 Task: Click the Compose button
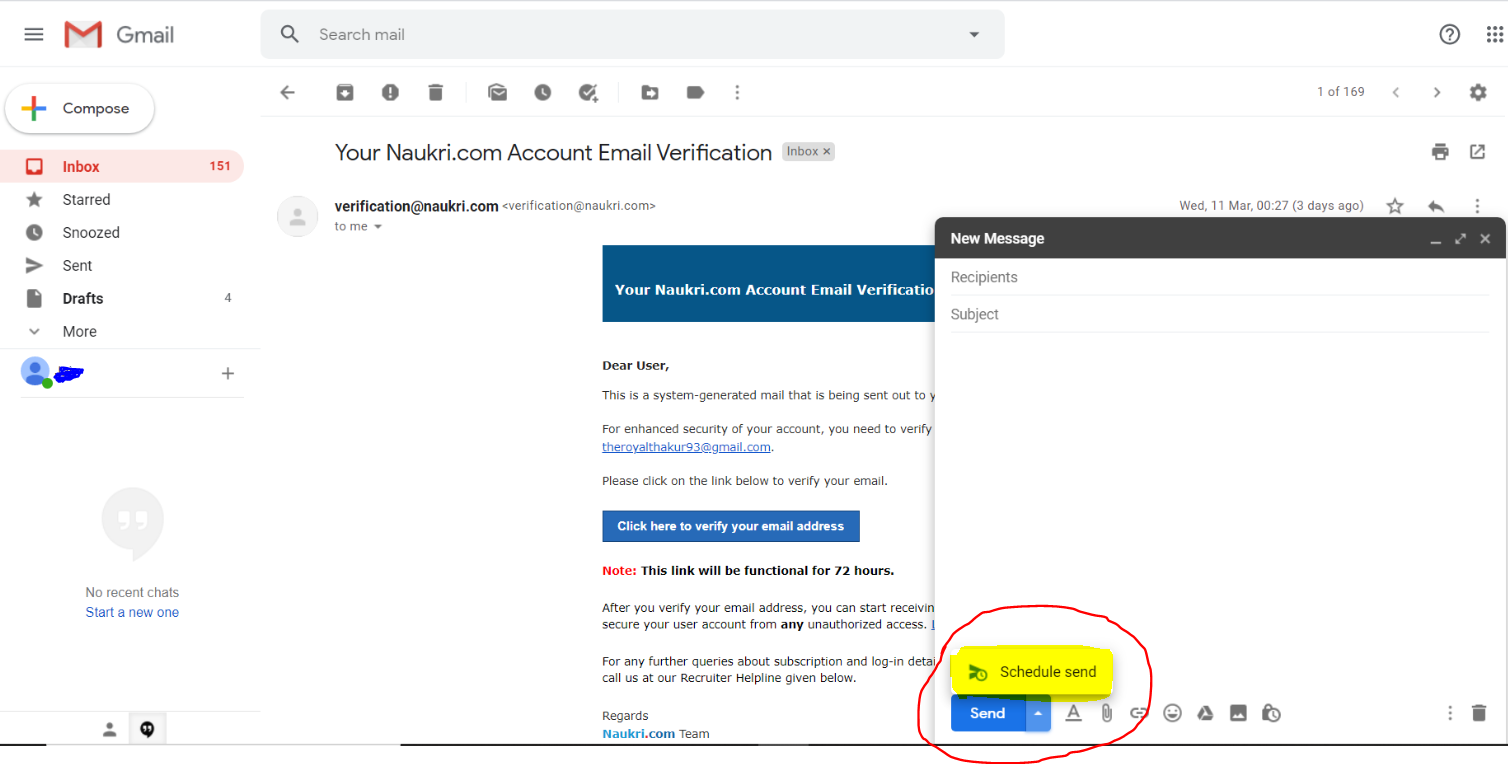(80, 109)
